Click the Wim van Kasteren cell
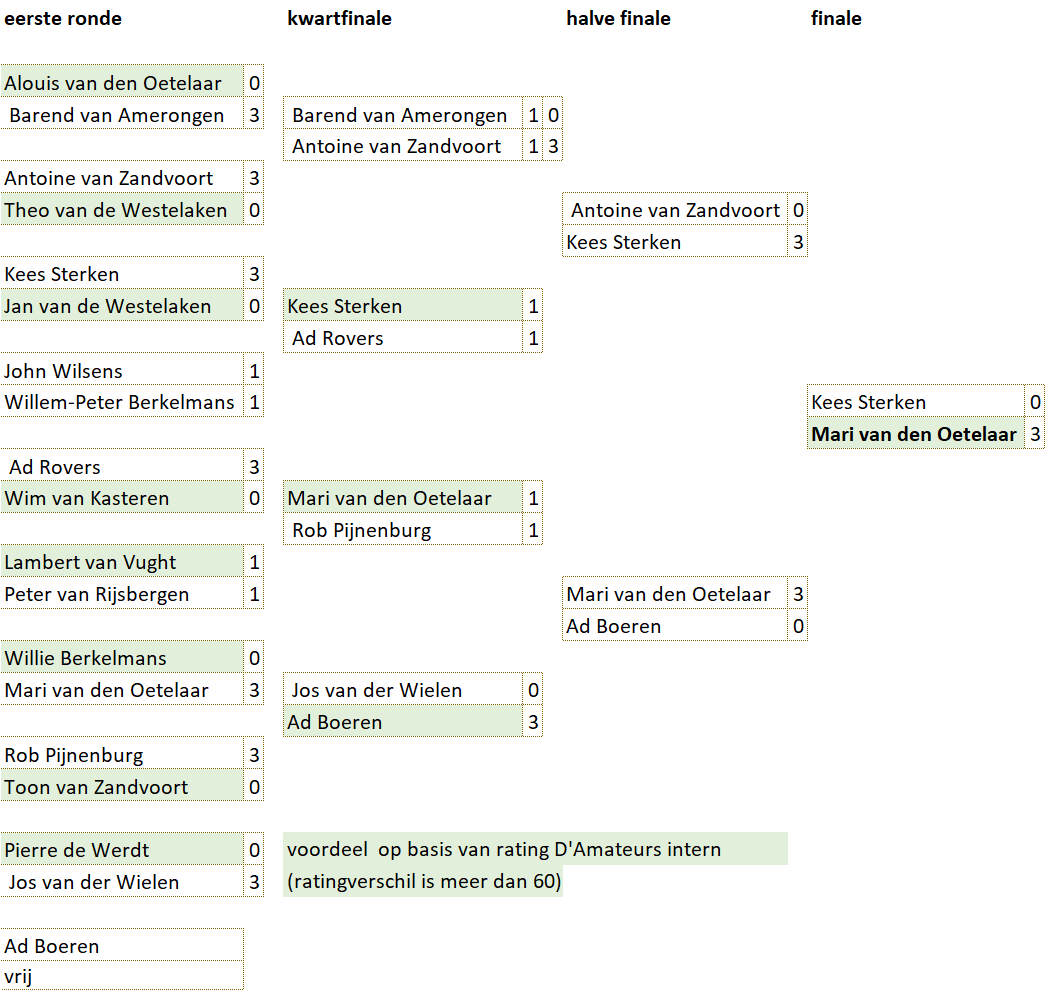1045x990 pixels. [87, 498]
